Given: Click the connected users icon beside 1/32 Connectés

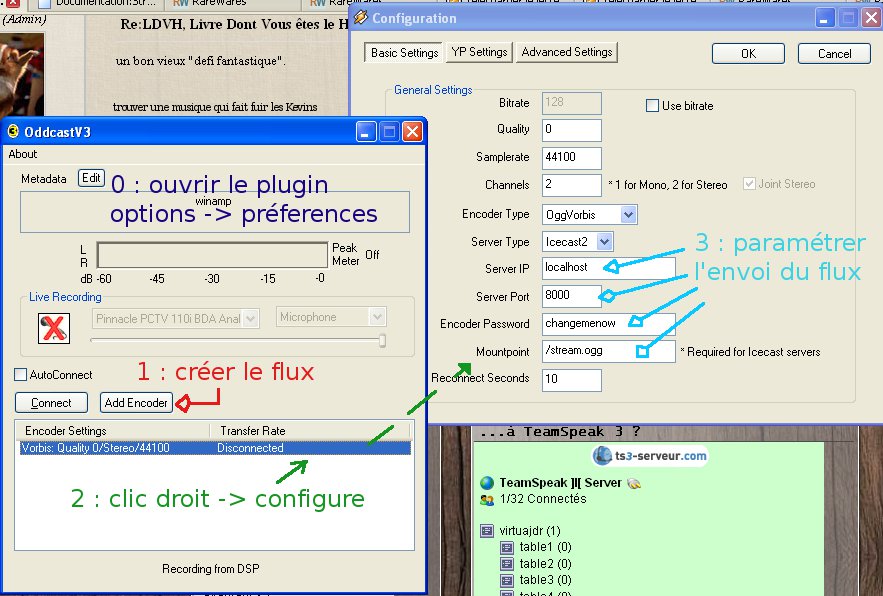Looking at the screenshot, I should tap(487, 499).
